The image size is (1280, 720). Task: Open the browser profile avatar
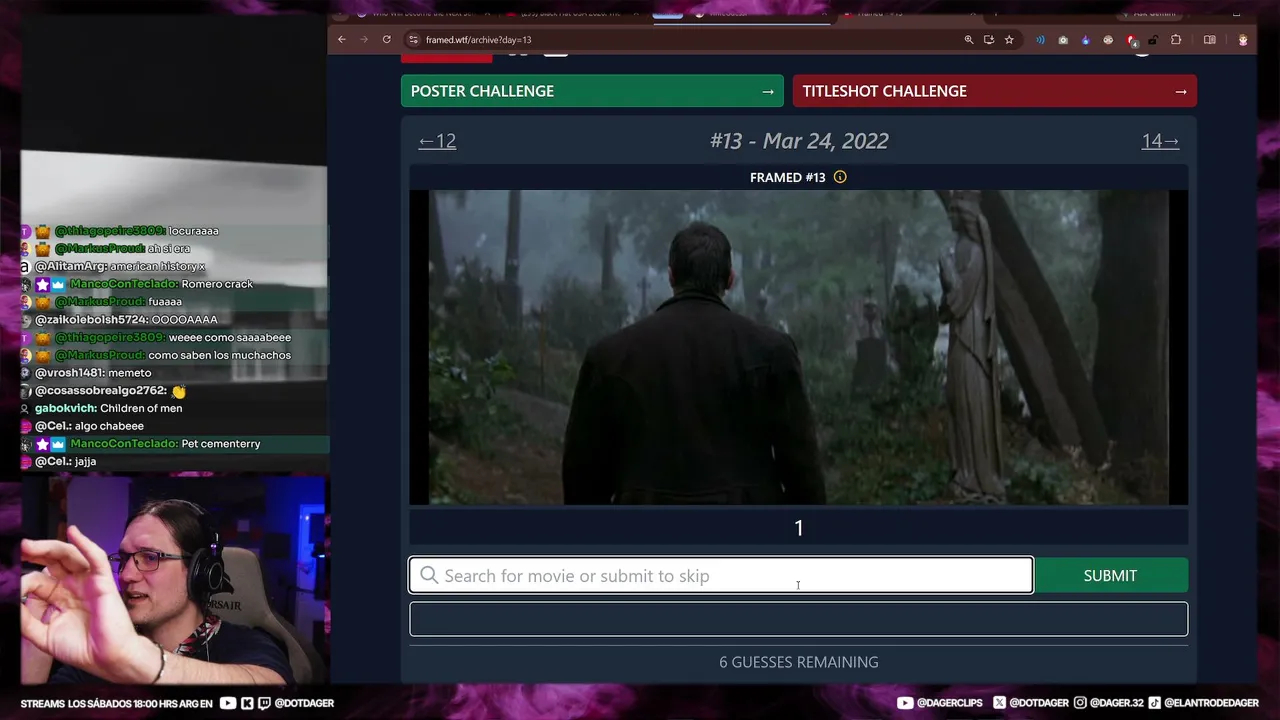1243,40
